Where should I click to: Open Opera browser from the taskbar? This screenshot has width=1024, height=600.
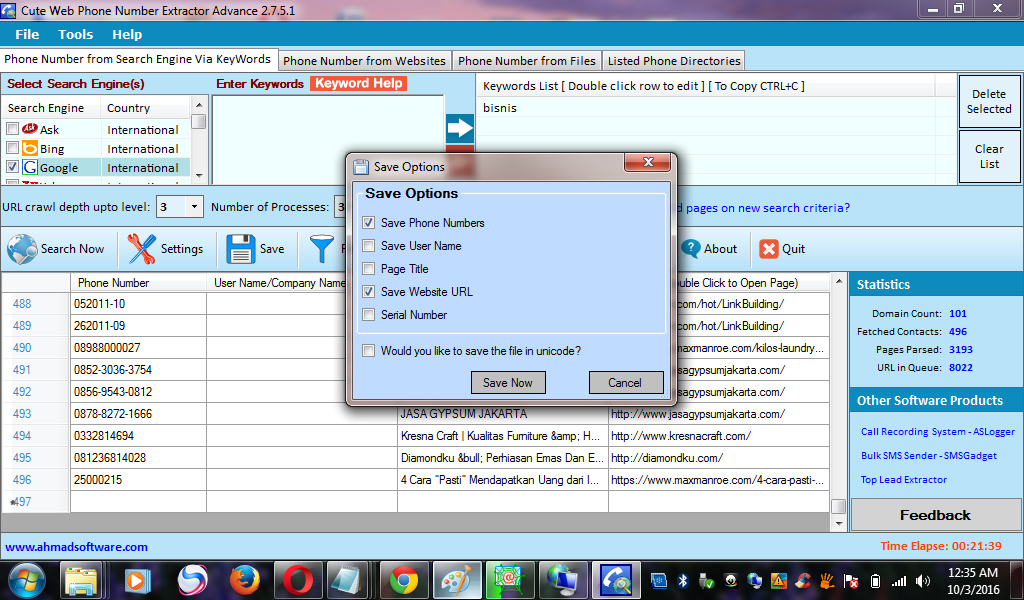point(297,580)
